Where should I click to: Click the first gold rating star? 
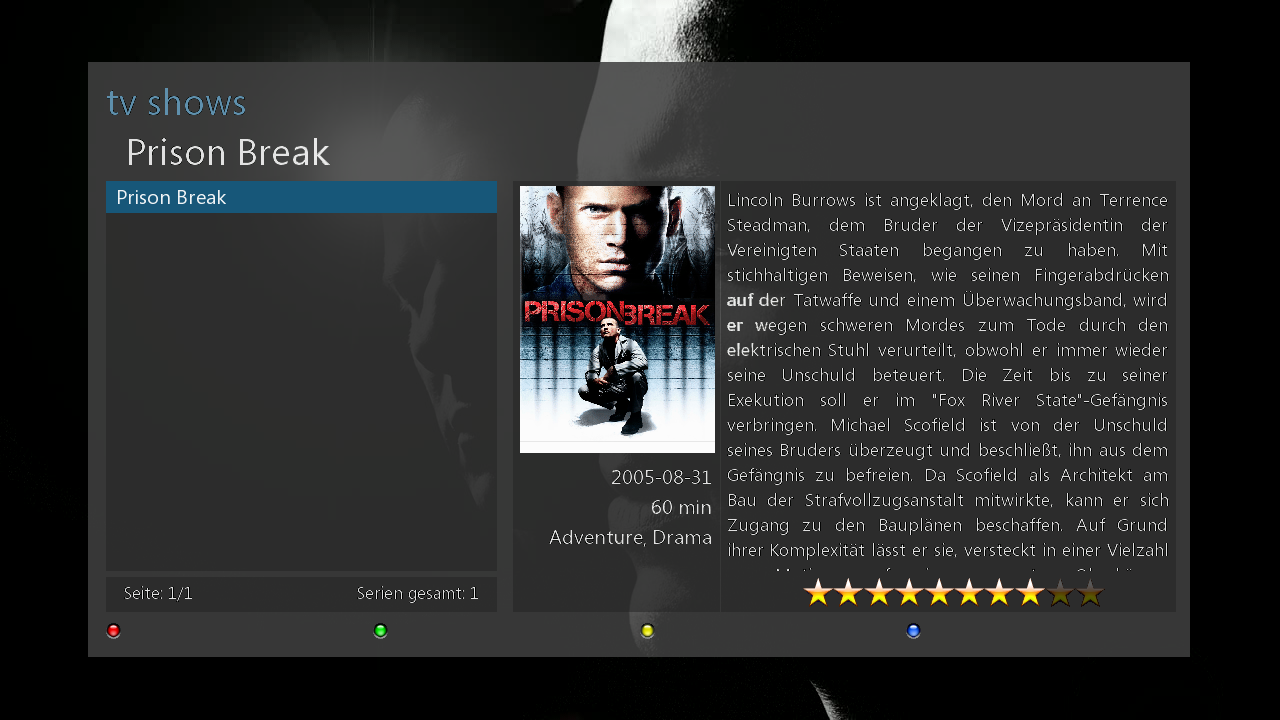[818, 593]
